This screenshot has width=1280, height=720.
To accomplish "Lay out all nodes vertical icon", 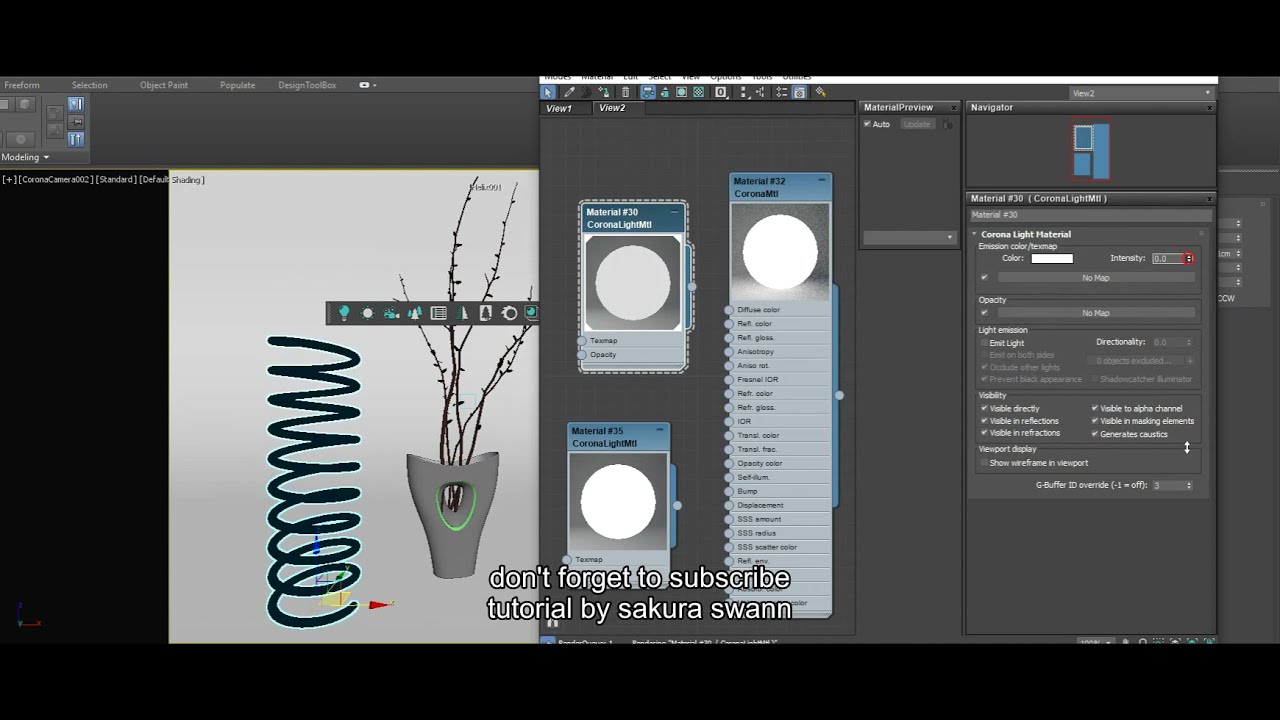I will click(744, 92).
